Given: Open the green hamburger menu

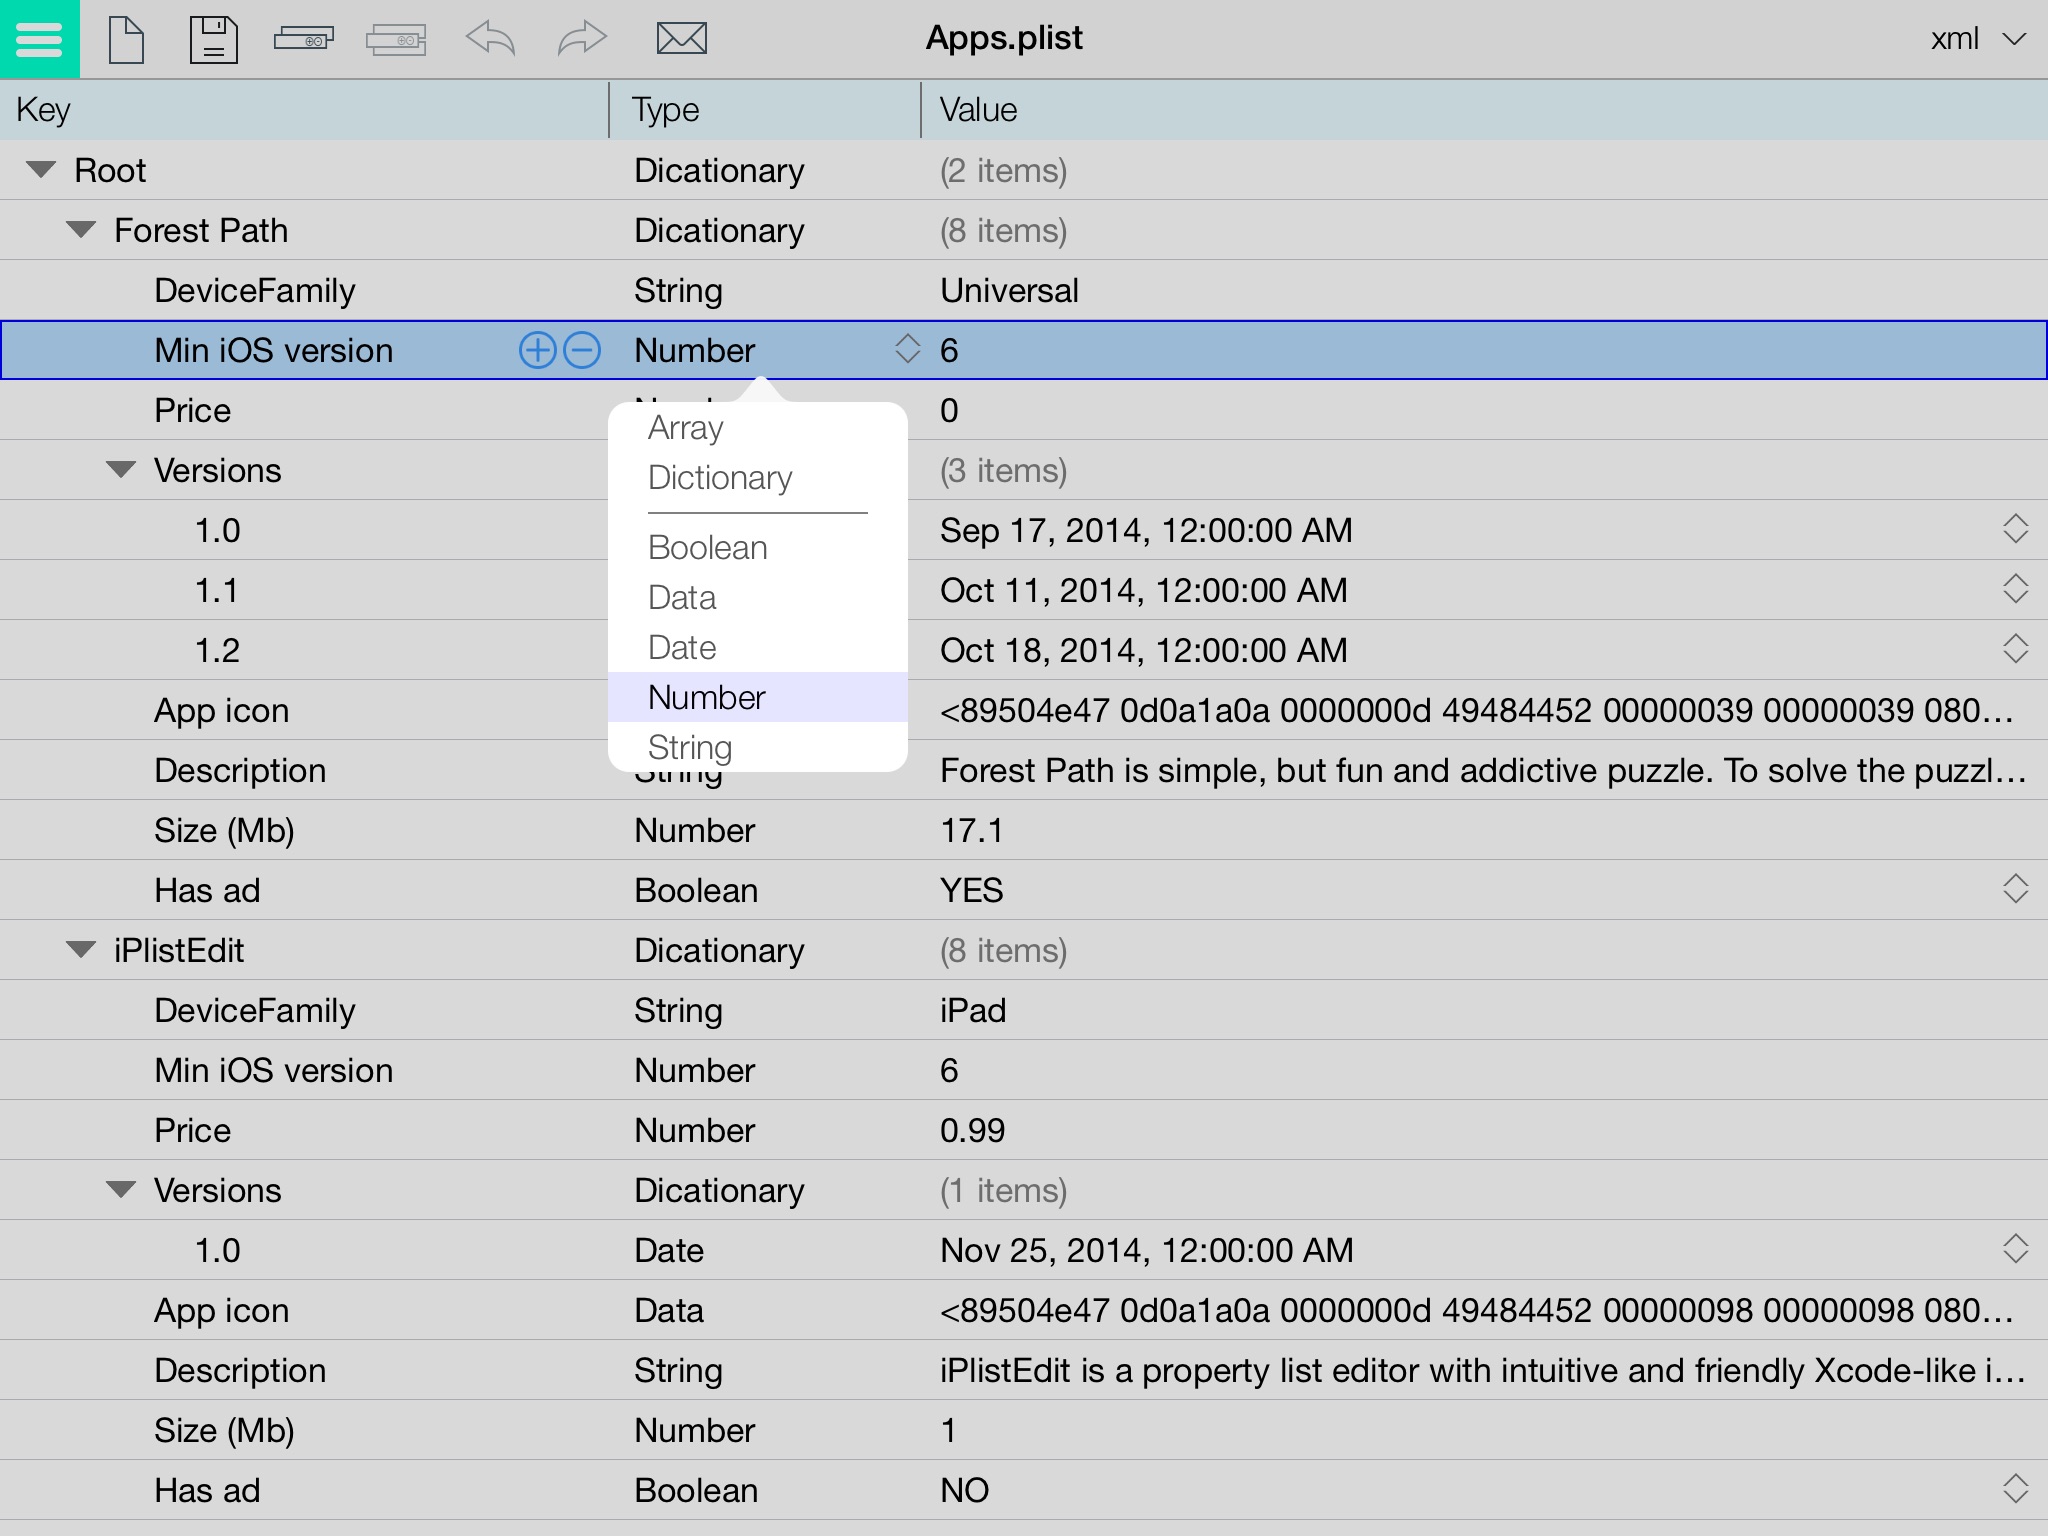Looking at the screenshot, I should [39, 39].
